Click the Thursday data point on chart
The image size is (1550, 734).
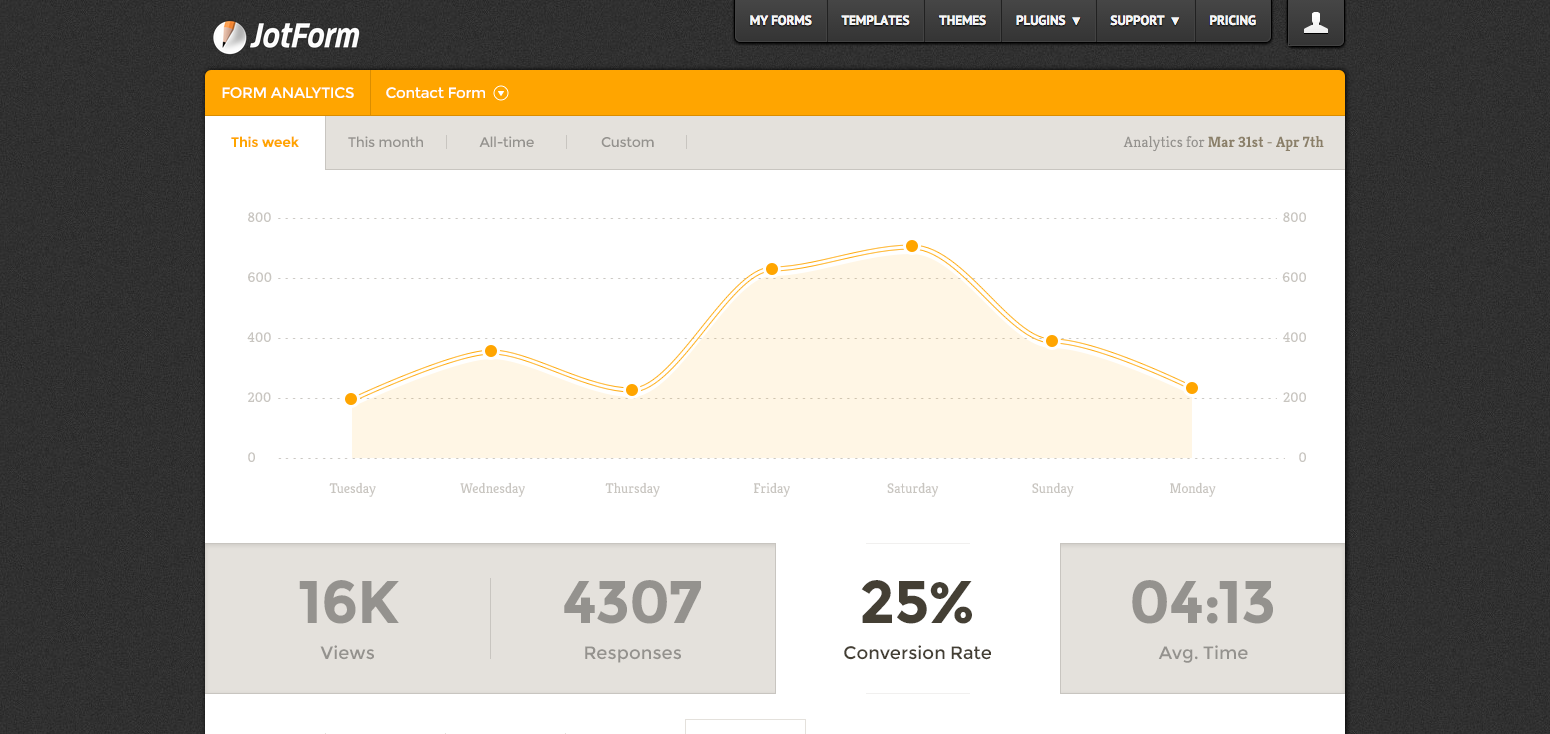(x=632, y=390)
